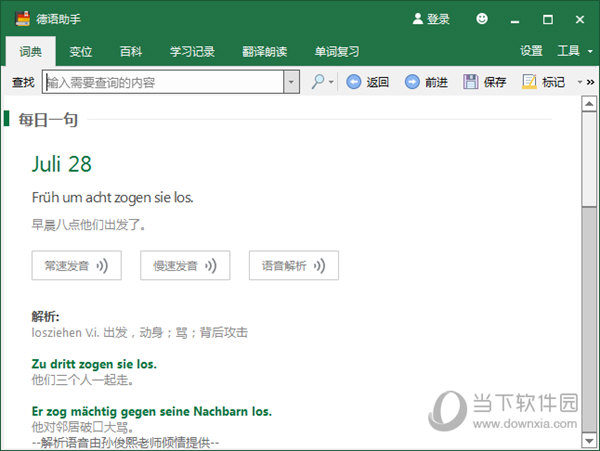
Task: Show more toolbar items via » chevron
Action: pyautogui.click(x=590, y=82)
